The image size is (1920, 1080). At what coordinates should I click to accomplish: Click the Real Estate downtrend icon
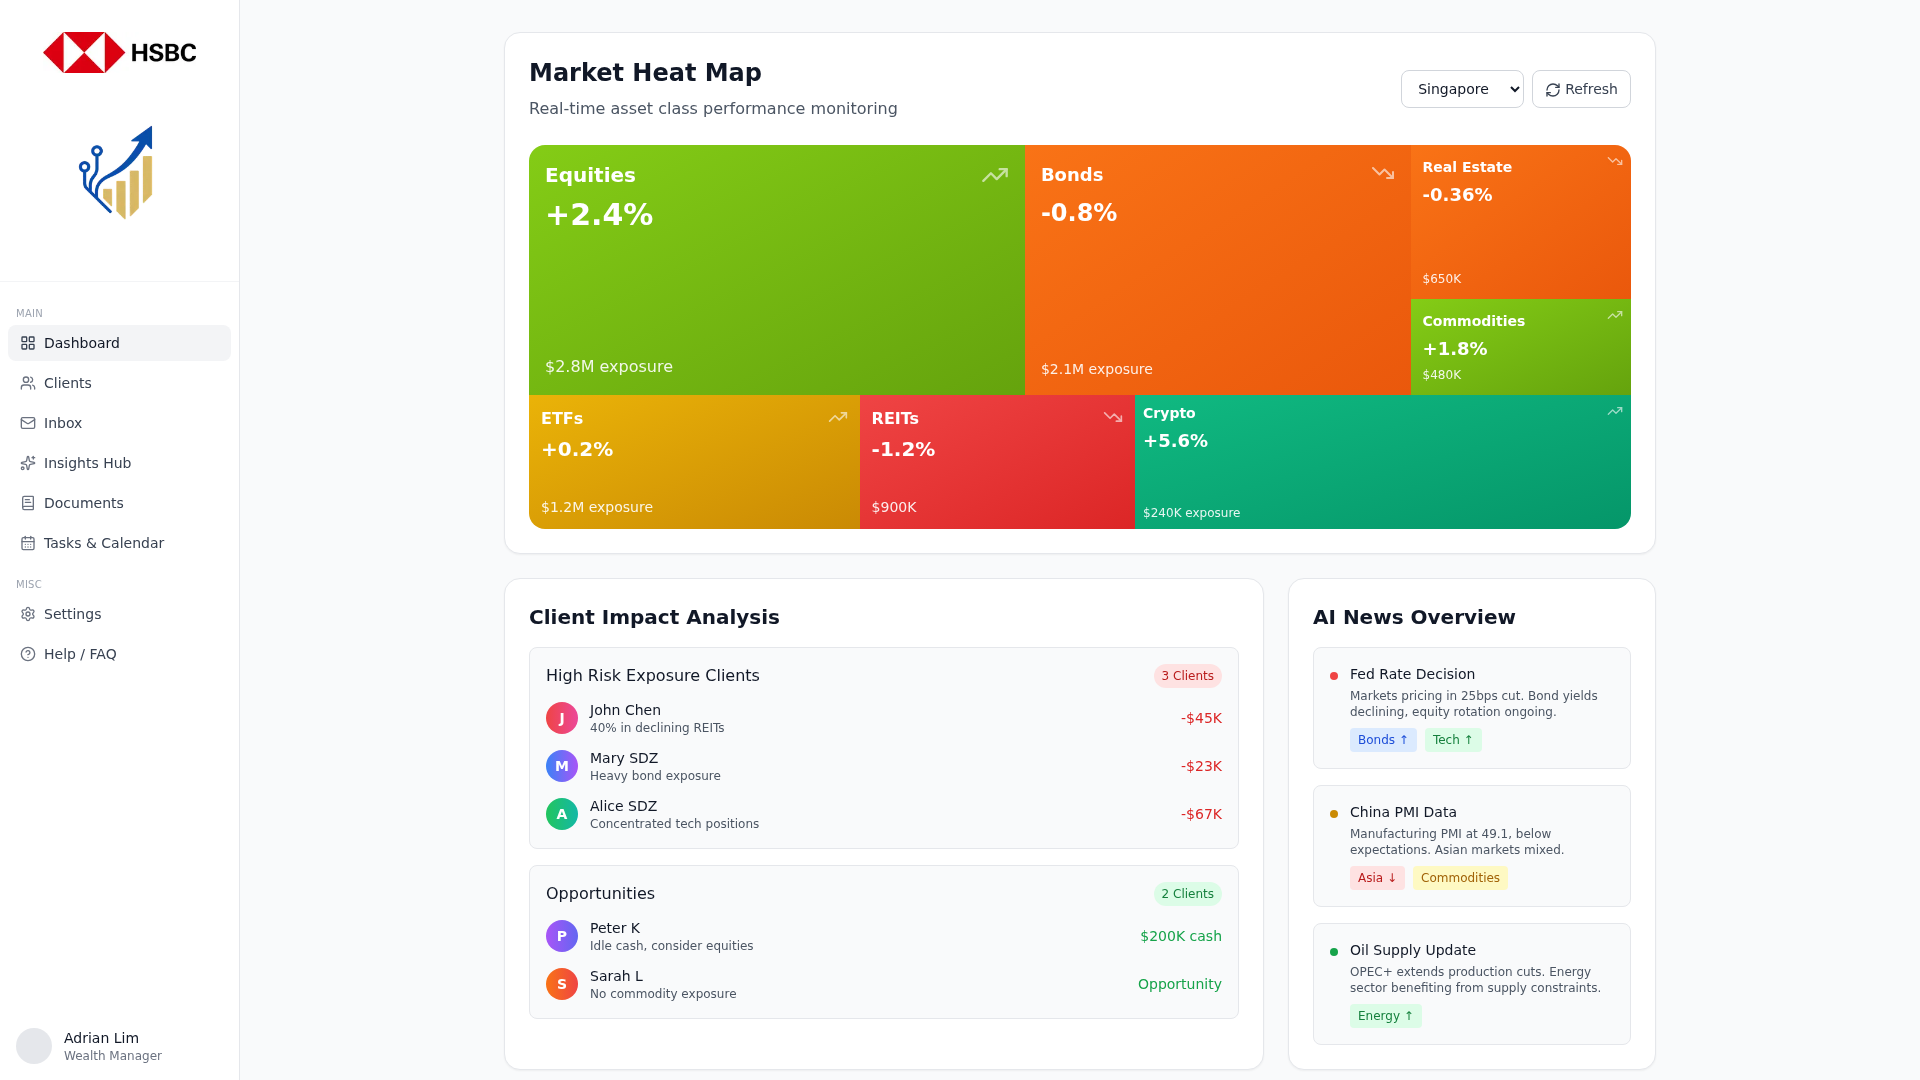coord(1615,161)
